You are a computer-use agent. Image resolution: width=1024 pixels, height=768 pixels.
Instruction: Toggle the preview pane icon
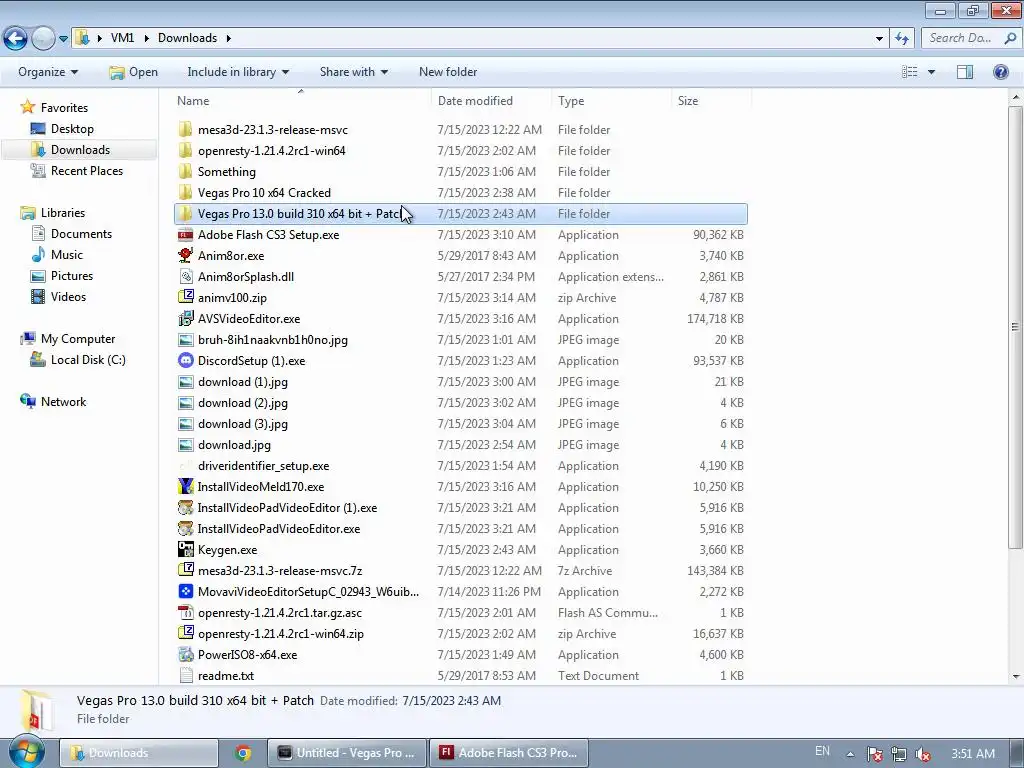click(x=965, y=72)
